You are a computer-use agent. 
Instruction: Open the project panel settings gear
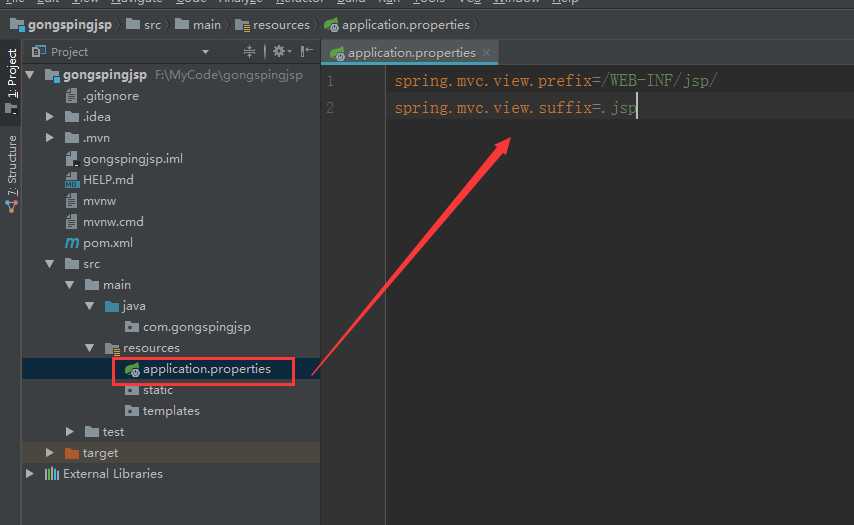point(280,51)
